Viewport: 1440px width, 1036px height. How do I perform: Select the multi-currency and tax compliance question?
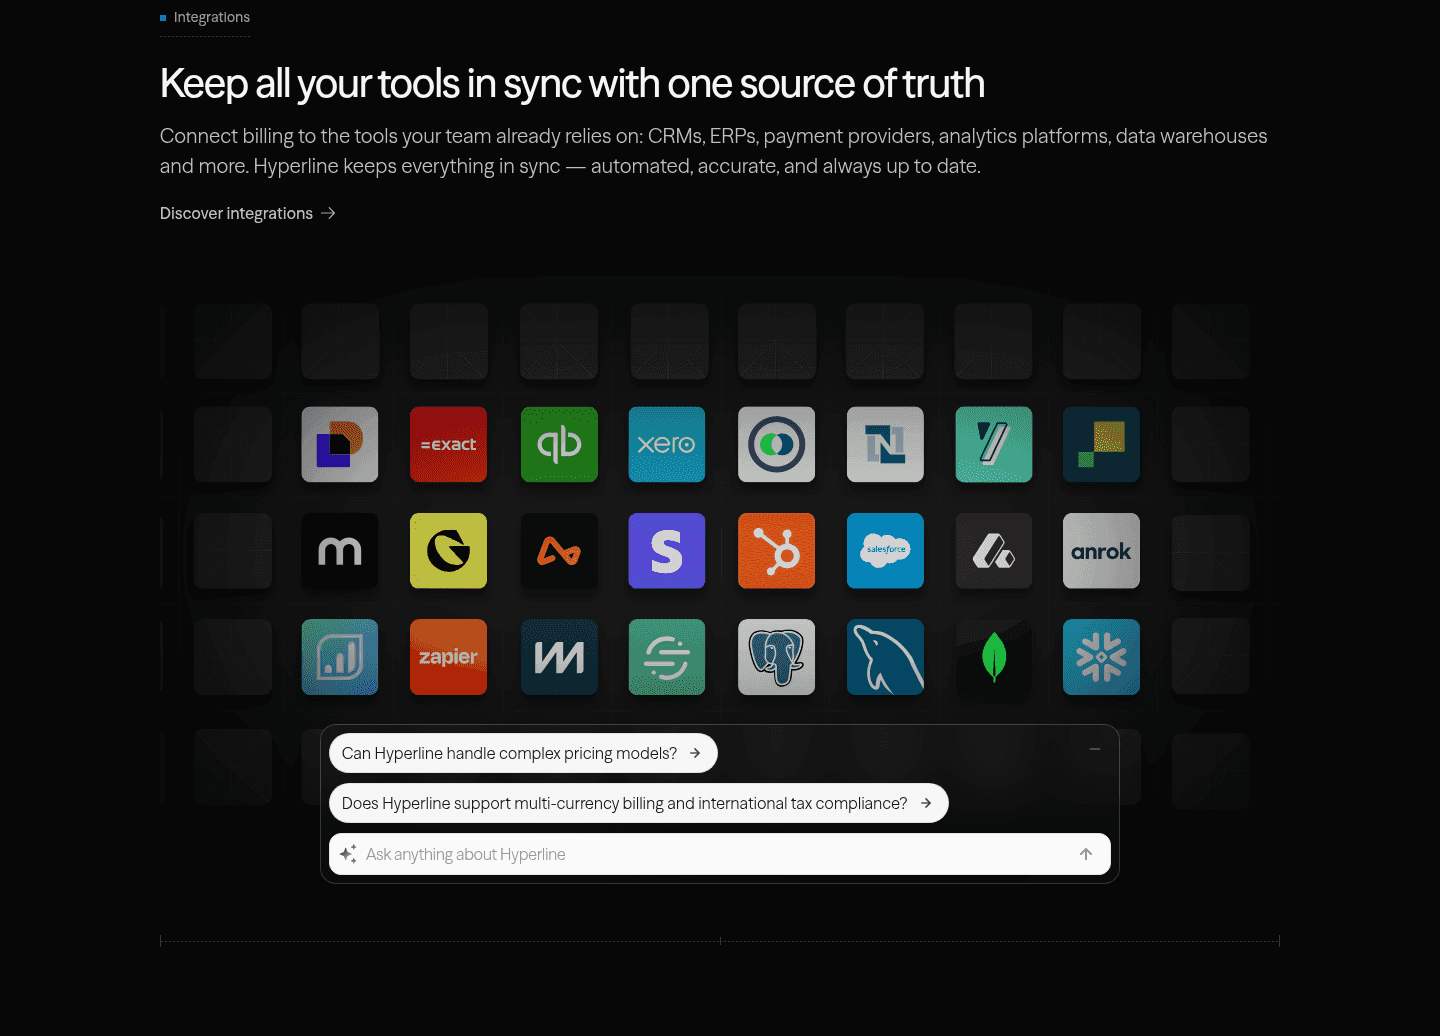[x=638, y=803]
